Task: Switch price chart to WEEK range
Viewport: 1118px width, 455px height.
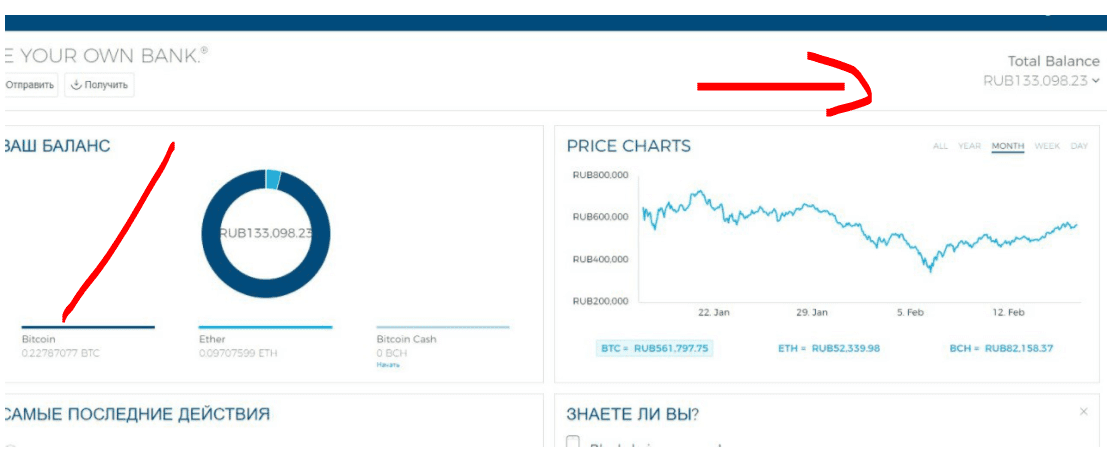Action: (x=1047, y=146)
